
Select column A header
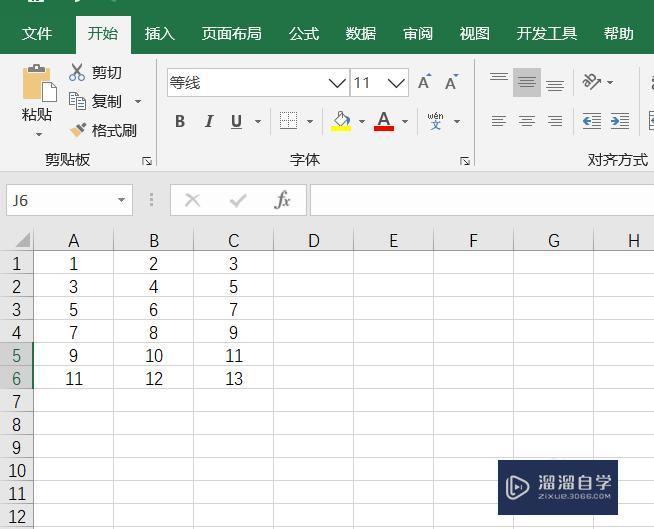coord(73,240)
